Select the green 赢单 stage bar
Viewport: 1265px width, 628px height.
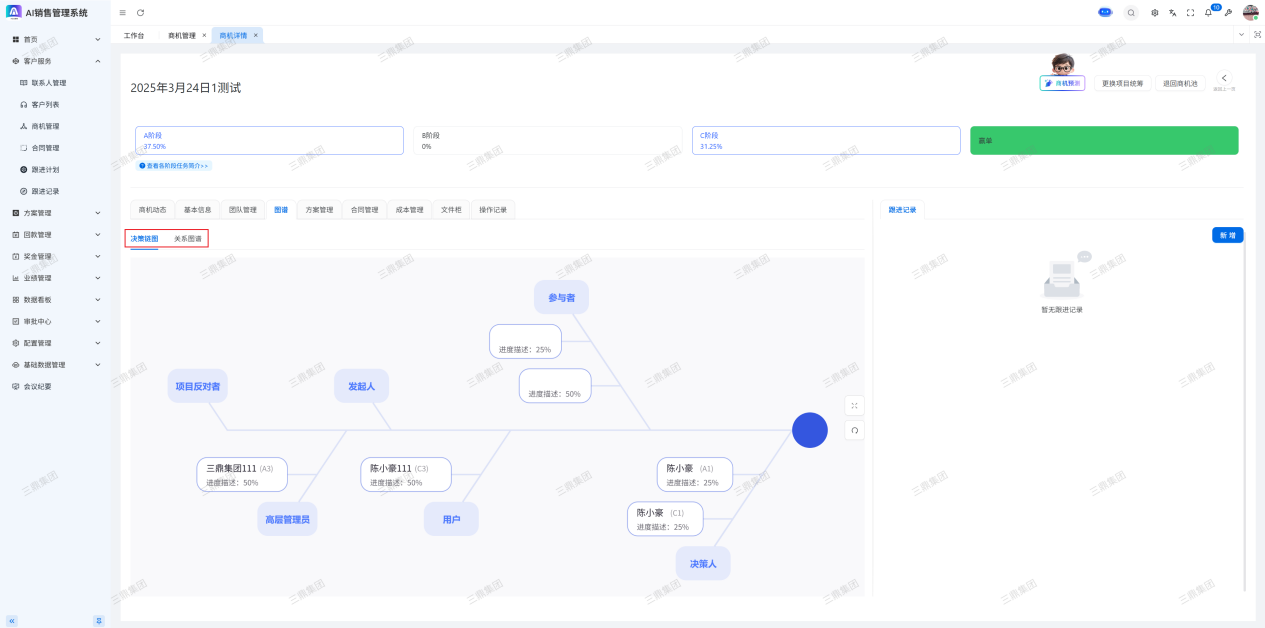[x=1104, y=140]
